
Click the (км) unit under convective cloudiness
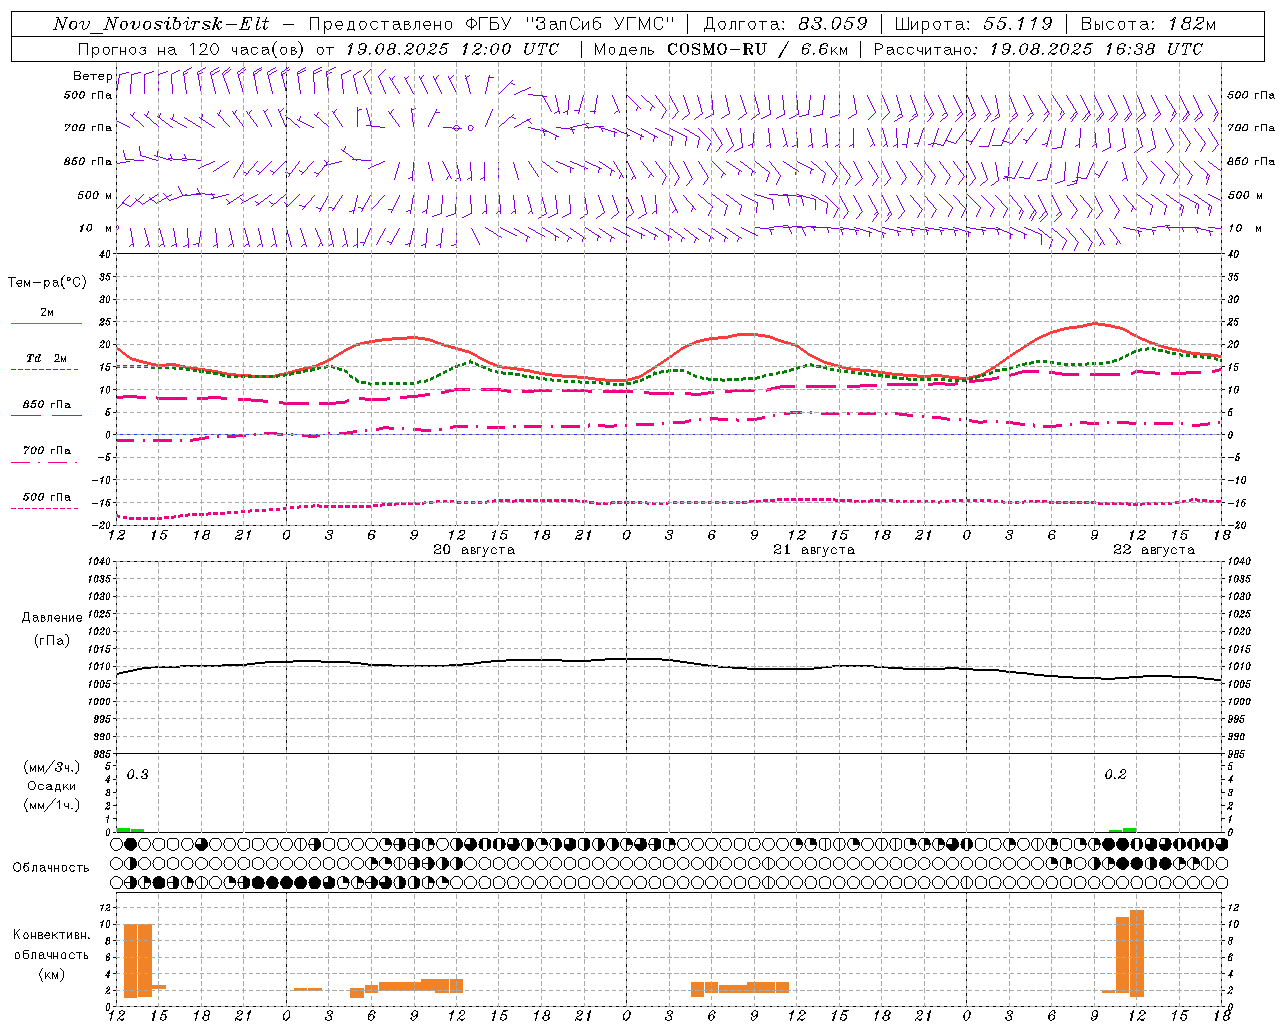click(x=52, y=974)
